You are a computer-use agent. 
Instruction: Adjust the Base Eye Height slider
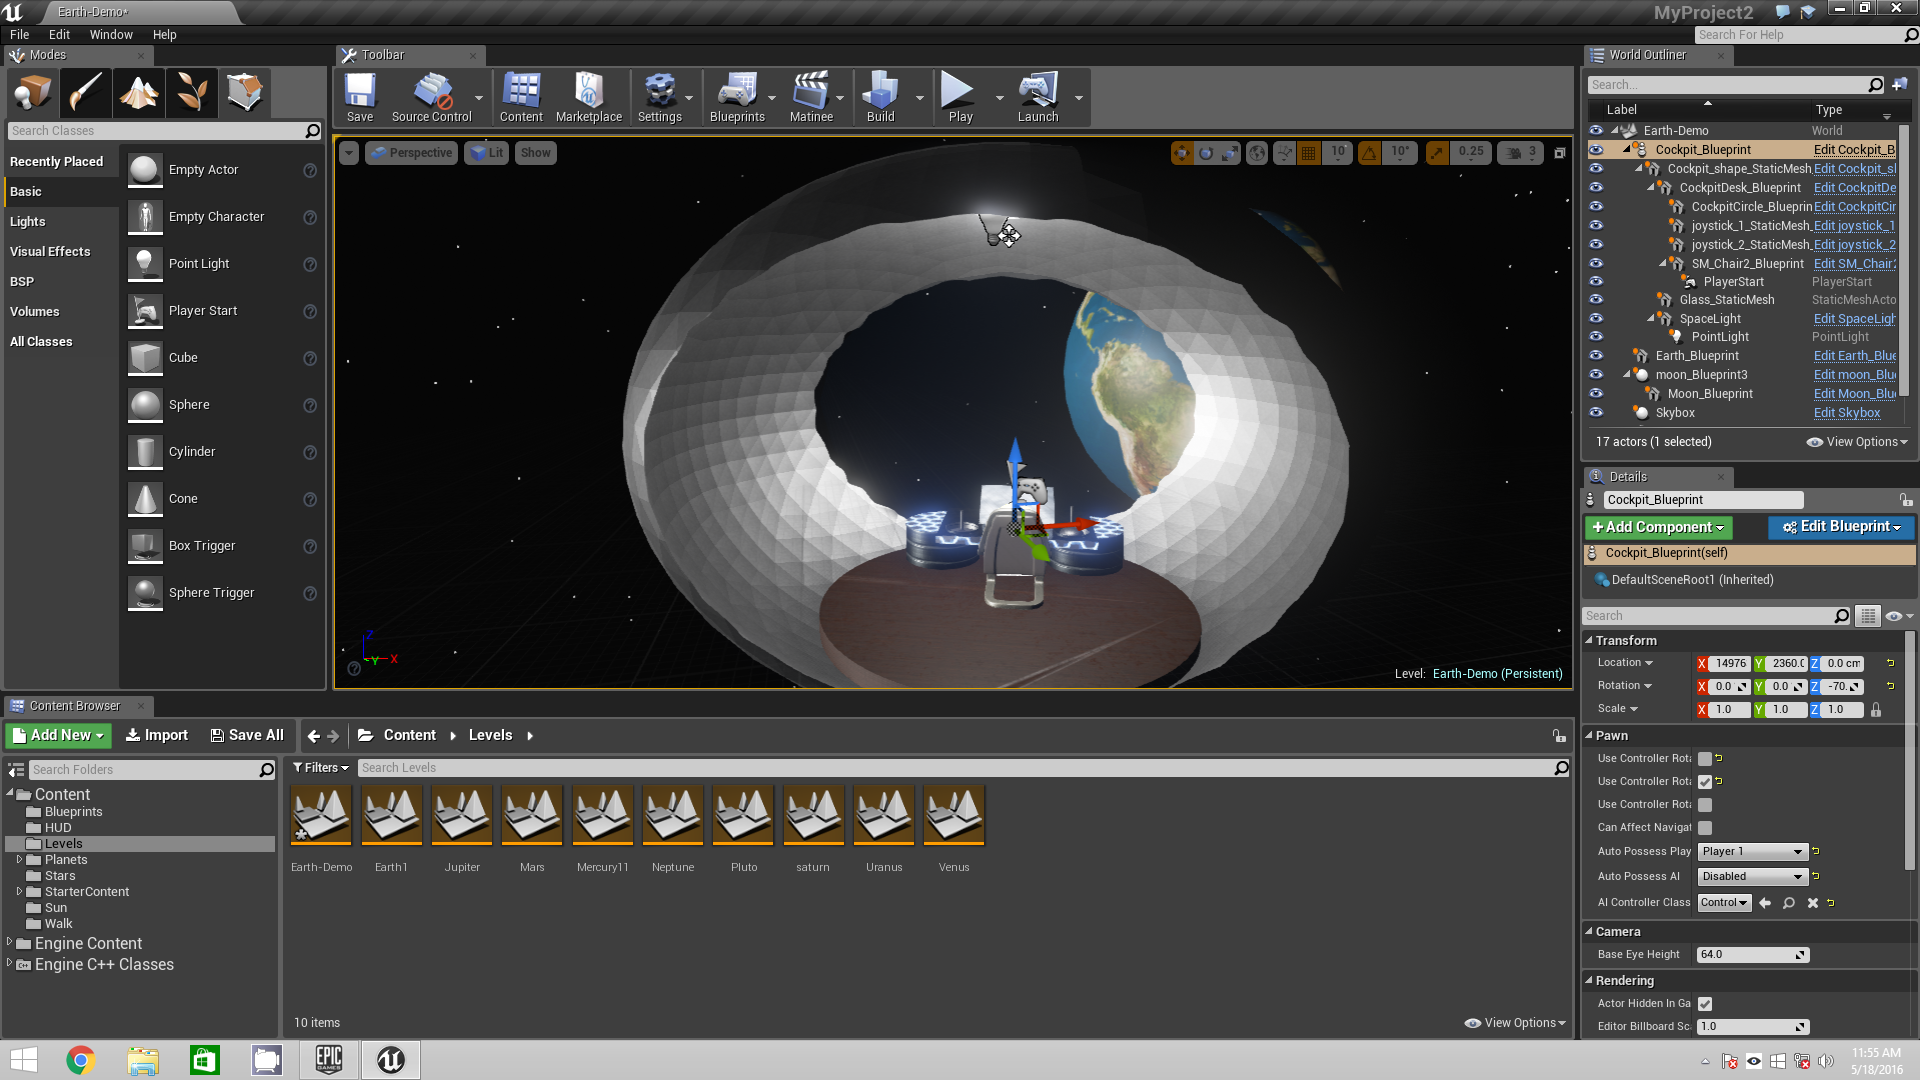(x=1753, y=953)
